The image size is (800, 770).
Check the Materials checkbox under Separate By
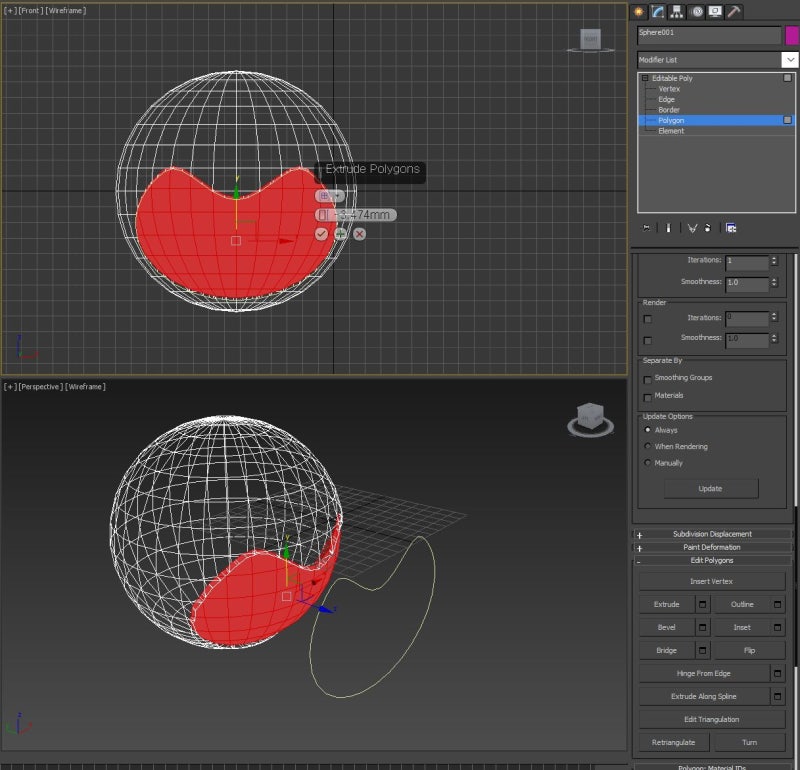(647, 397)
